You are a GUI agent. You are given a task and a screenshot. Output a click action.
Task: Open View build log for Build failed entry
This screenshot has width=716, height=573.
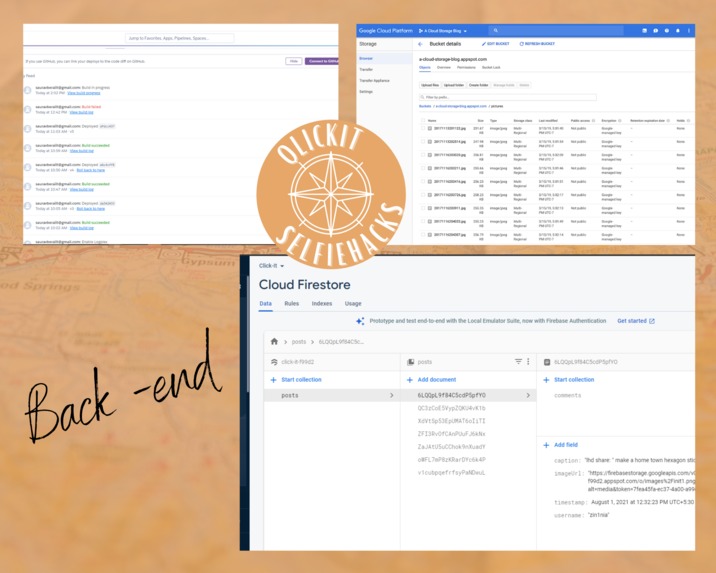tap(81, 112)
